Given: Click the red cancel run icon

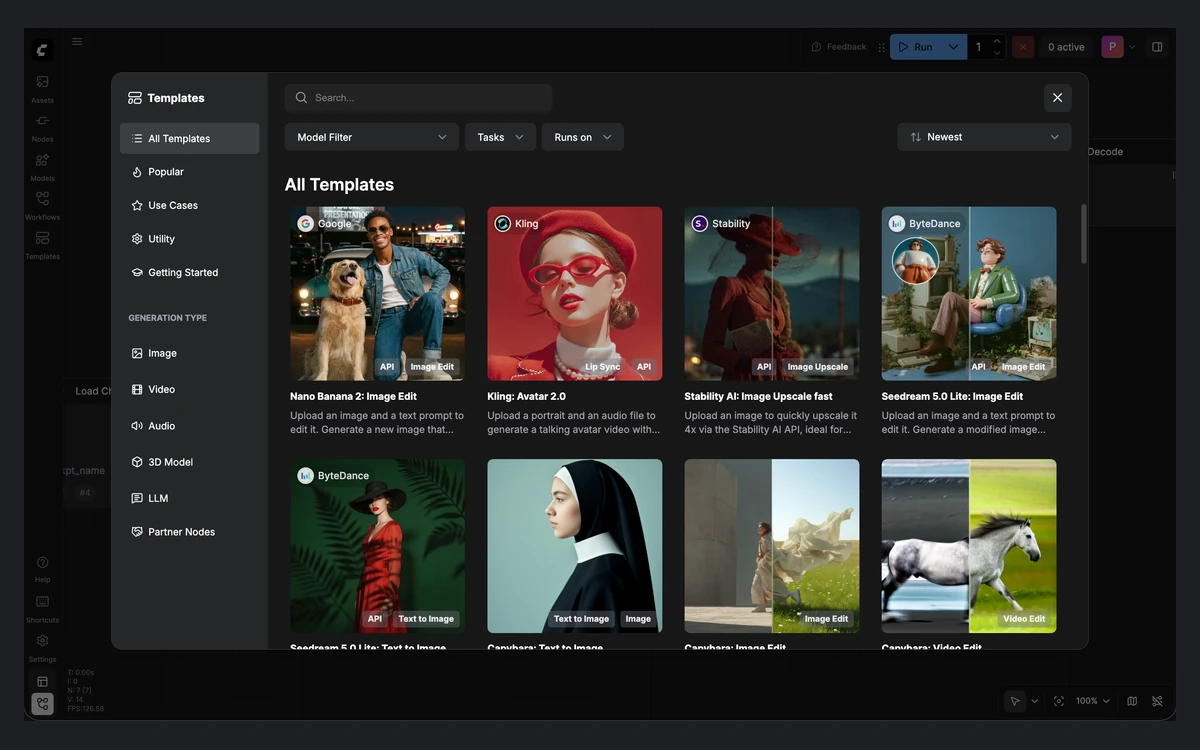Looking at the screenshot, I should 1023,47.
